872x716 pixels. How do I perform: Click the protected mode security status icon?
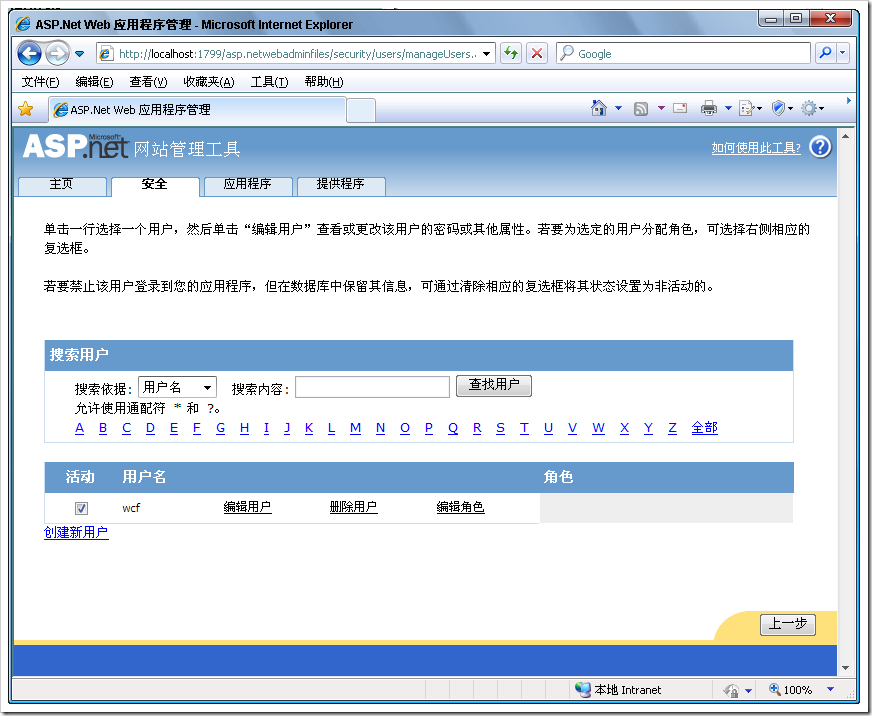tap(731, 690)
